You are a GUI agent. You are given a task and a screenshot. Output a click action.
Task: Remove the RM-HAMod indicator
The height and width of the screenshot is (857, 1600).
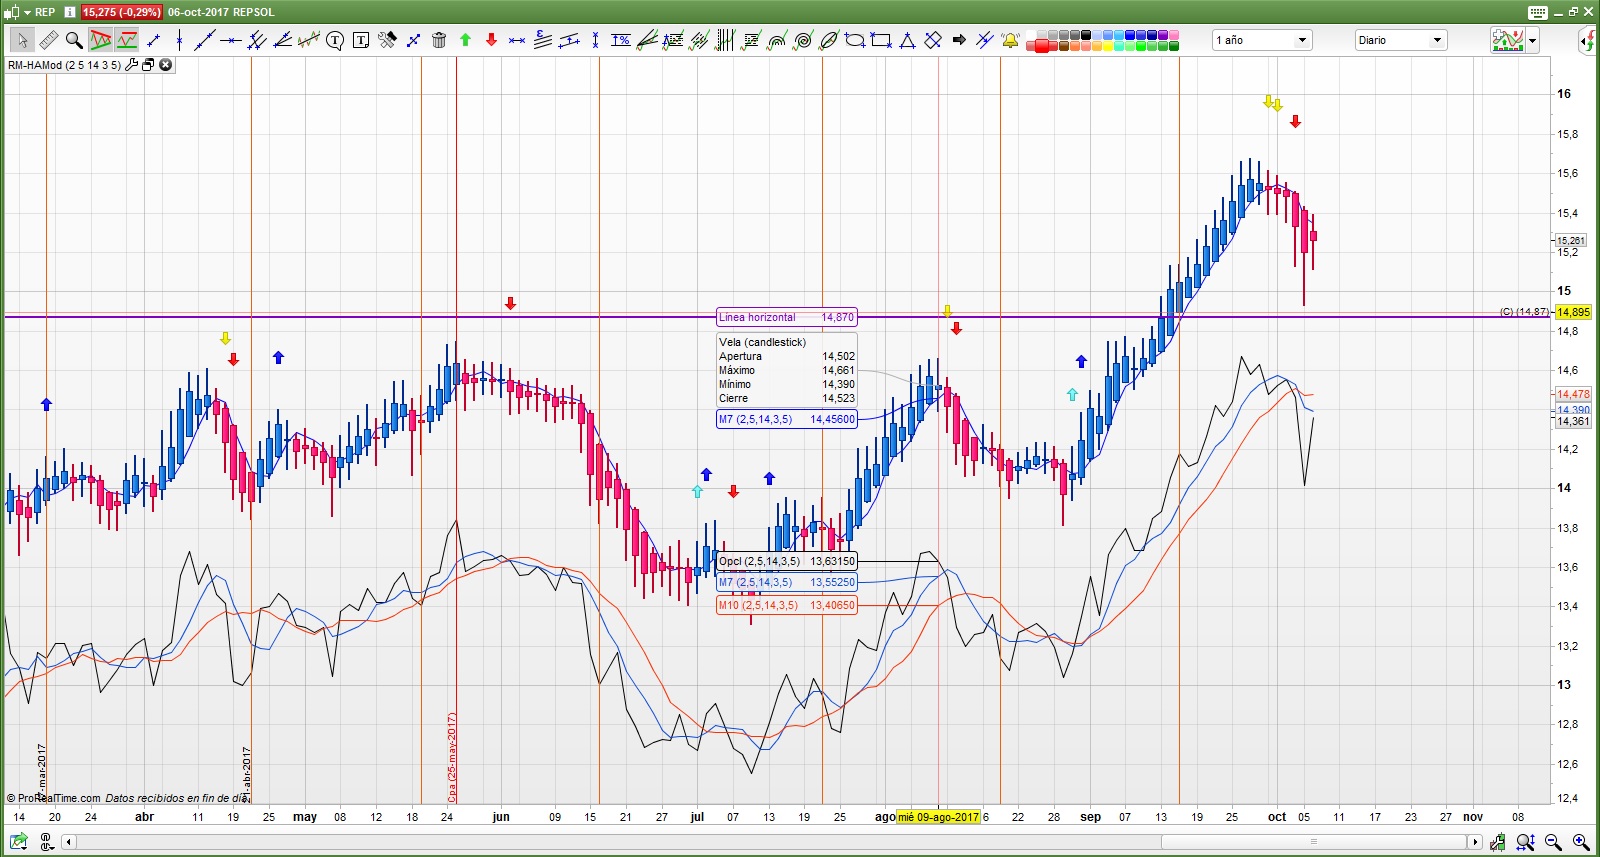(166, 65)
